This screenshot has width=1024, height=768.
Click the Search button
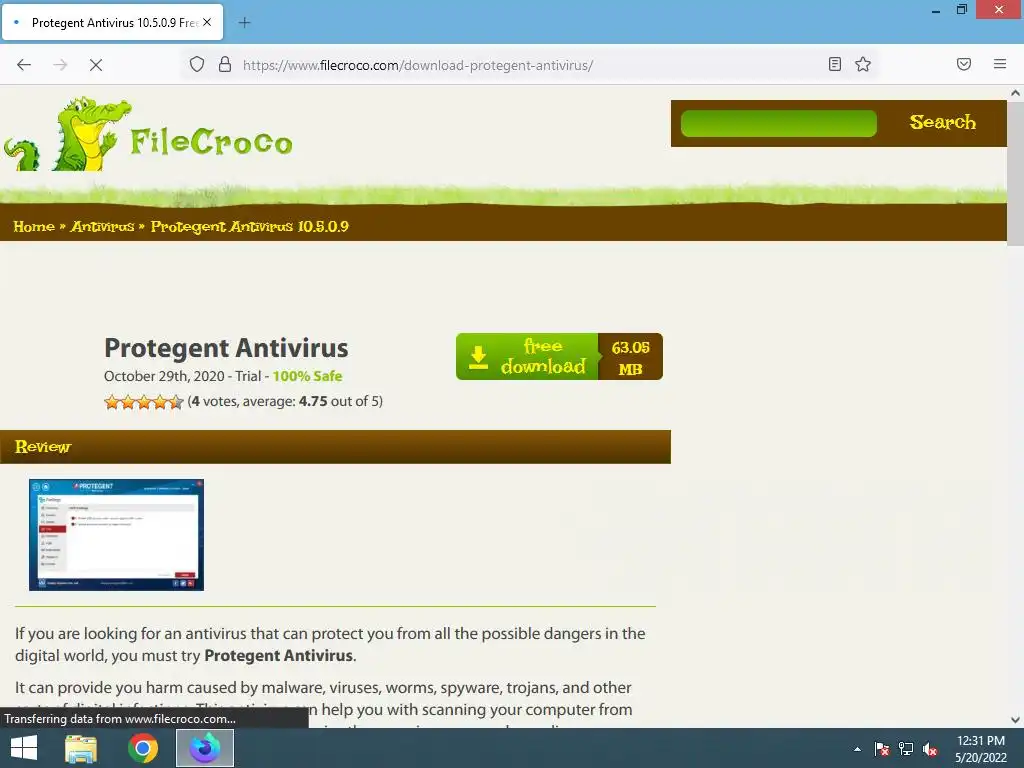coord(942,123)
